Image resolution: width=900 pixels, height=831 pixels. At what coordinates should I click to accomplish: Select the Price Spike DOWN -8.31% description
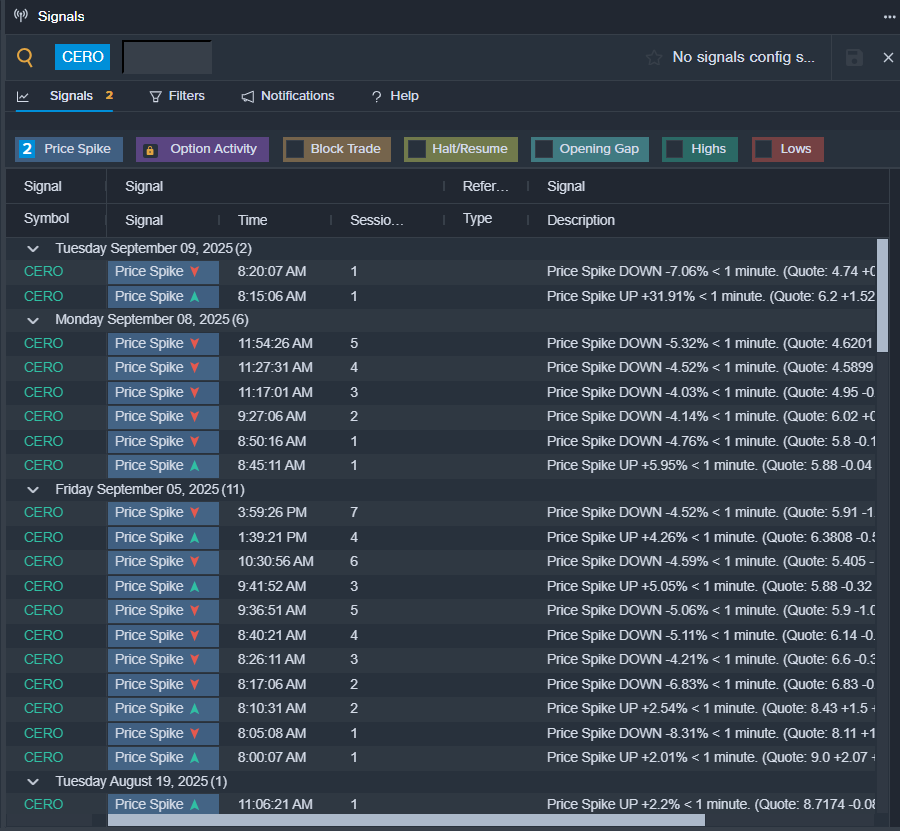point(711,733)
